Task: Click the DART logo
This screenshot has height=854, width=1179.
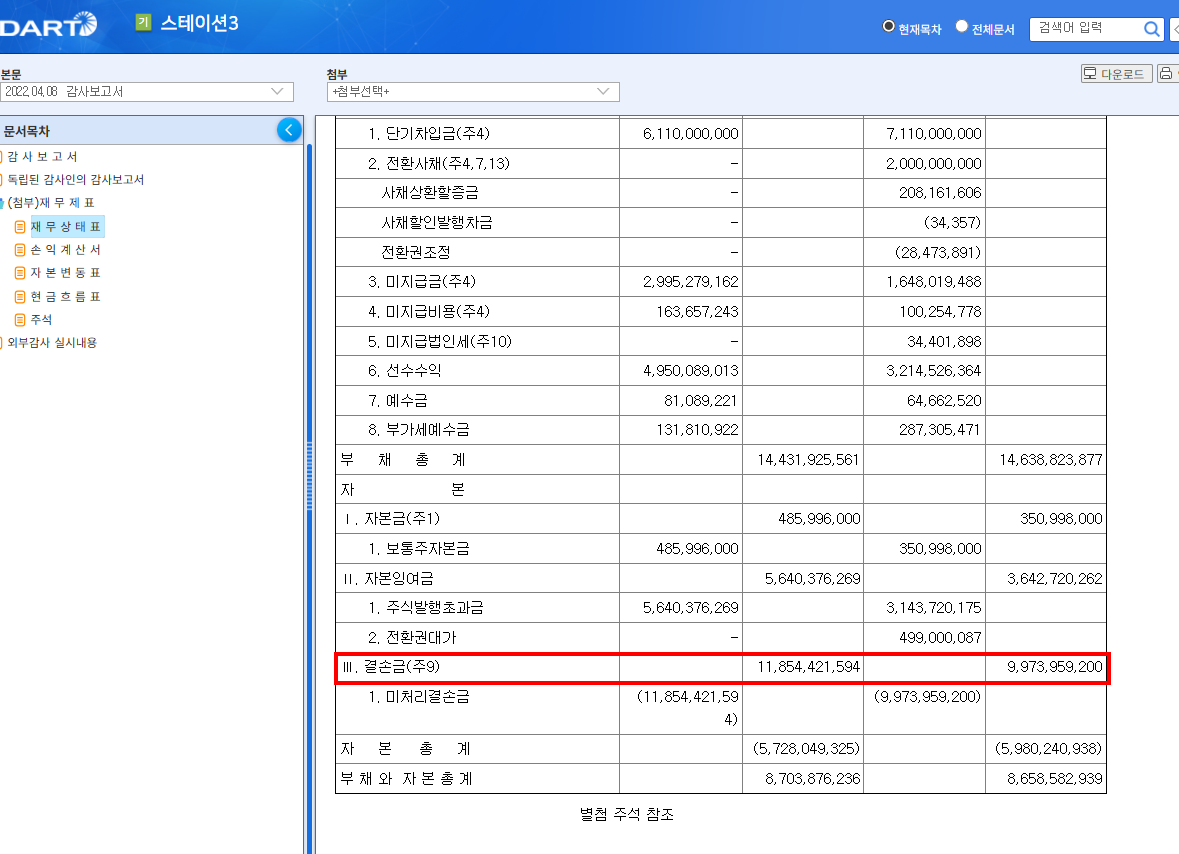Action: [48, 25]
